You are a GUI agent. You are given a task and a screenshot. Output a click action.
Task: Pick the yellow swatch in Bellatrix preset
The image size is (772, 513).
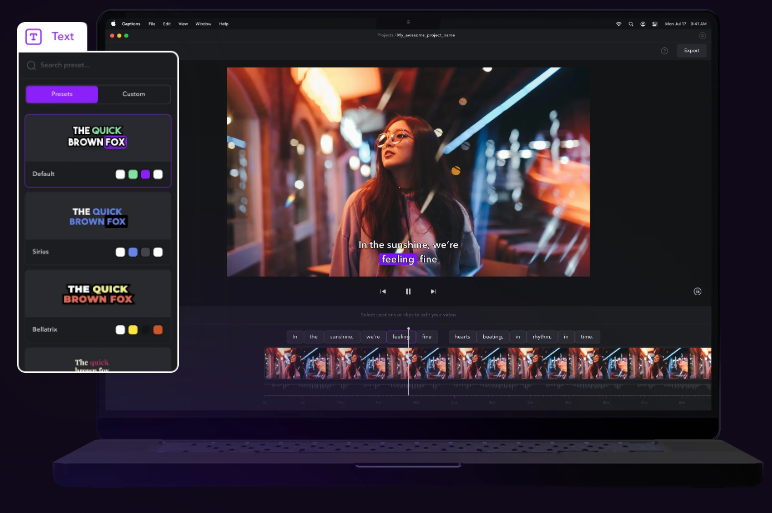pos(133,330)
